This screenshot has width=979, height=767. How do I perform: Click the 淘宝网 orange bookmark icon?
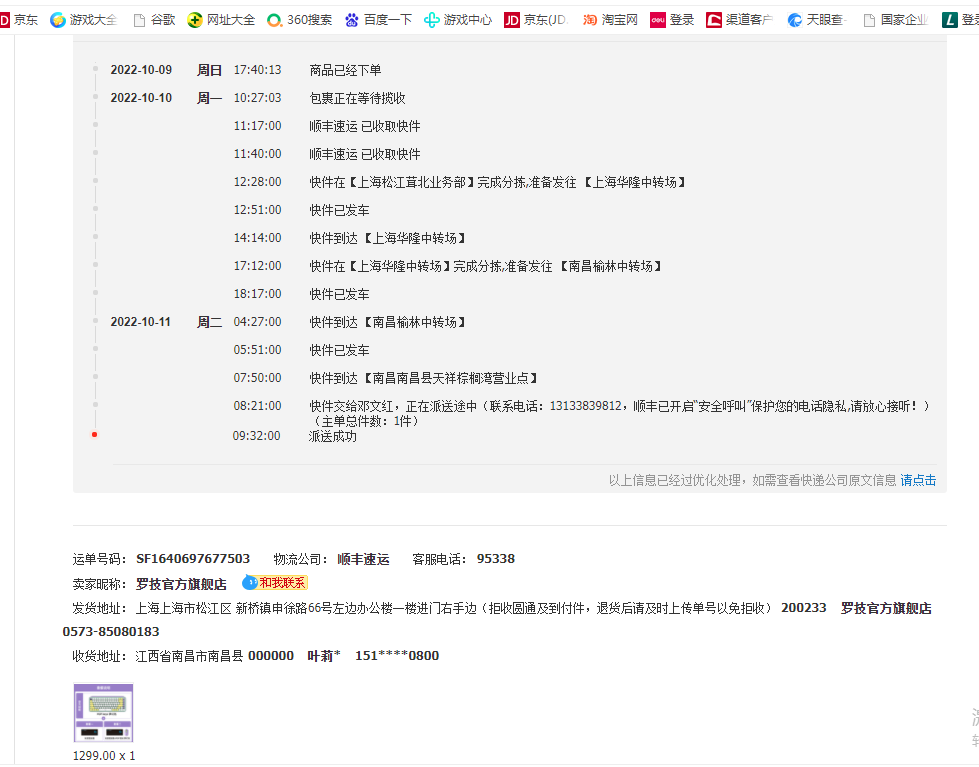coord(589,20)
